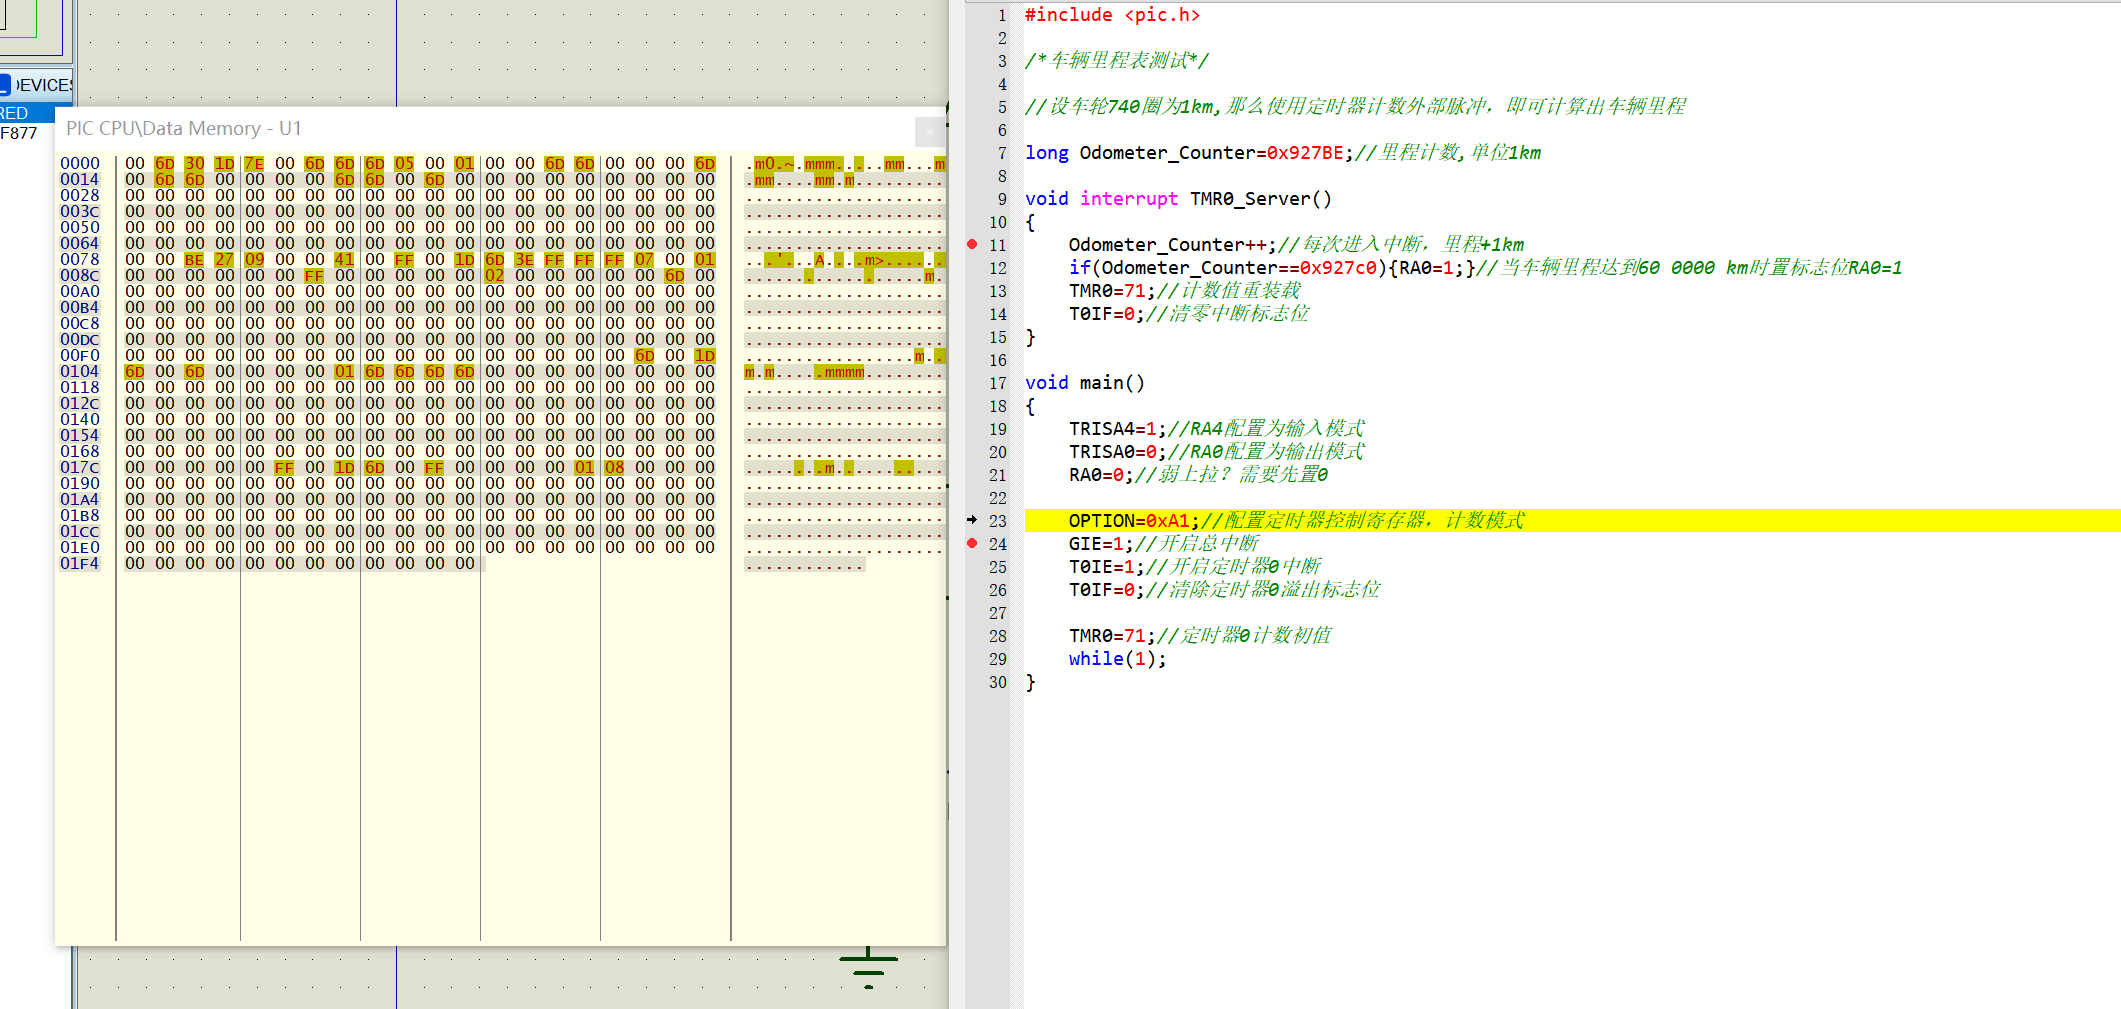Toggle the breakpoint on line 11
This screenshot has width=2121, height=1009.
(x=972, y=245)
